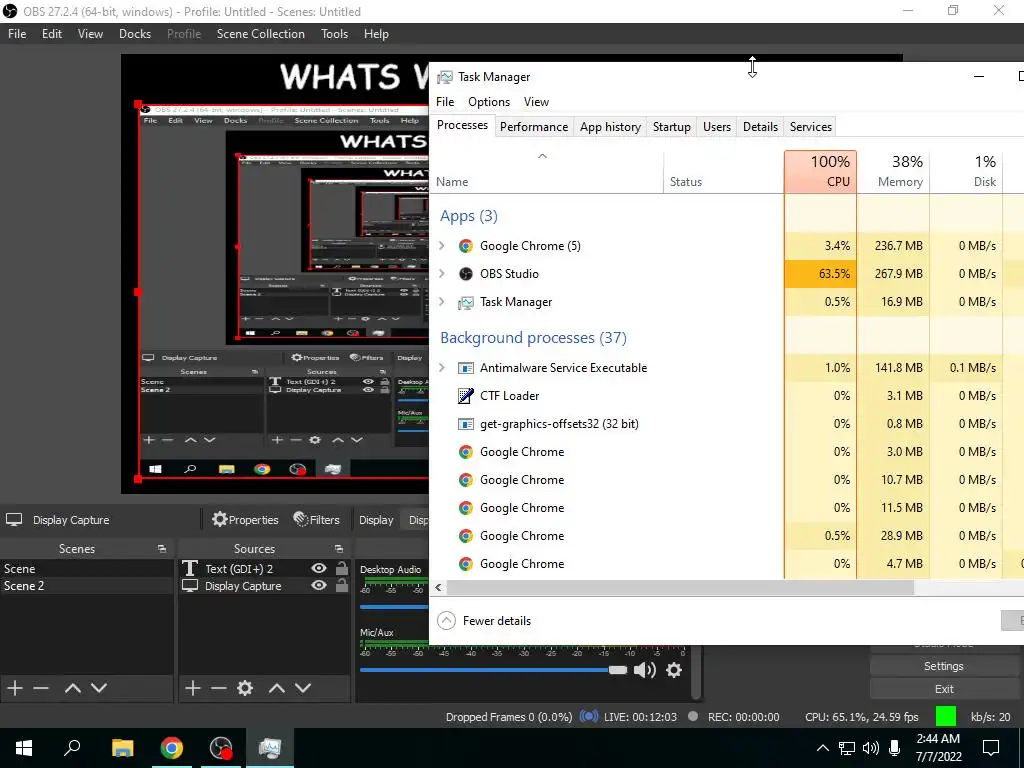The height and width of the screenshot is (768, 1024).
Task: Click the OBS Studio icon in Task Manager list
Action: click(x=466, y=274)
